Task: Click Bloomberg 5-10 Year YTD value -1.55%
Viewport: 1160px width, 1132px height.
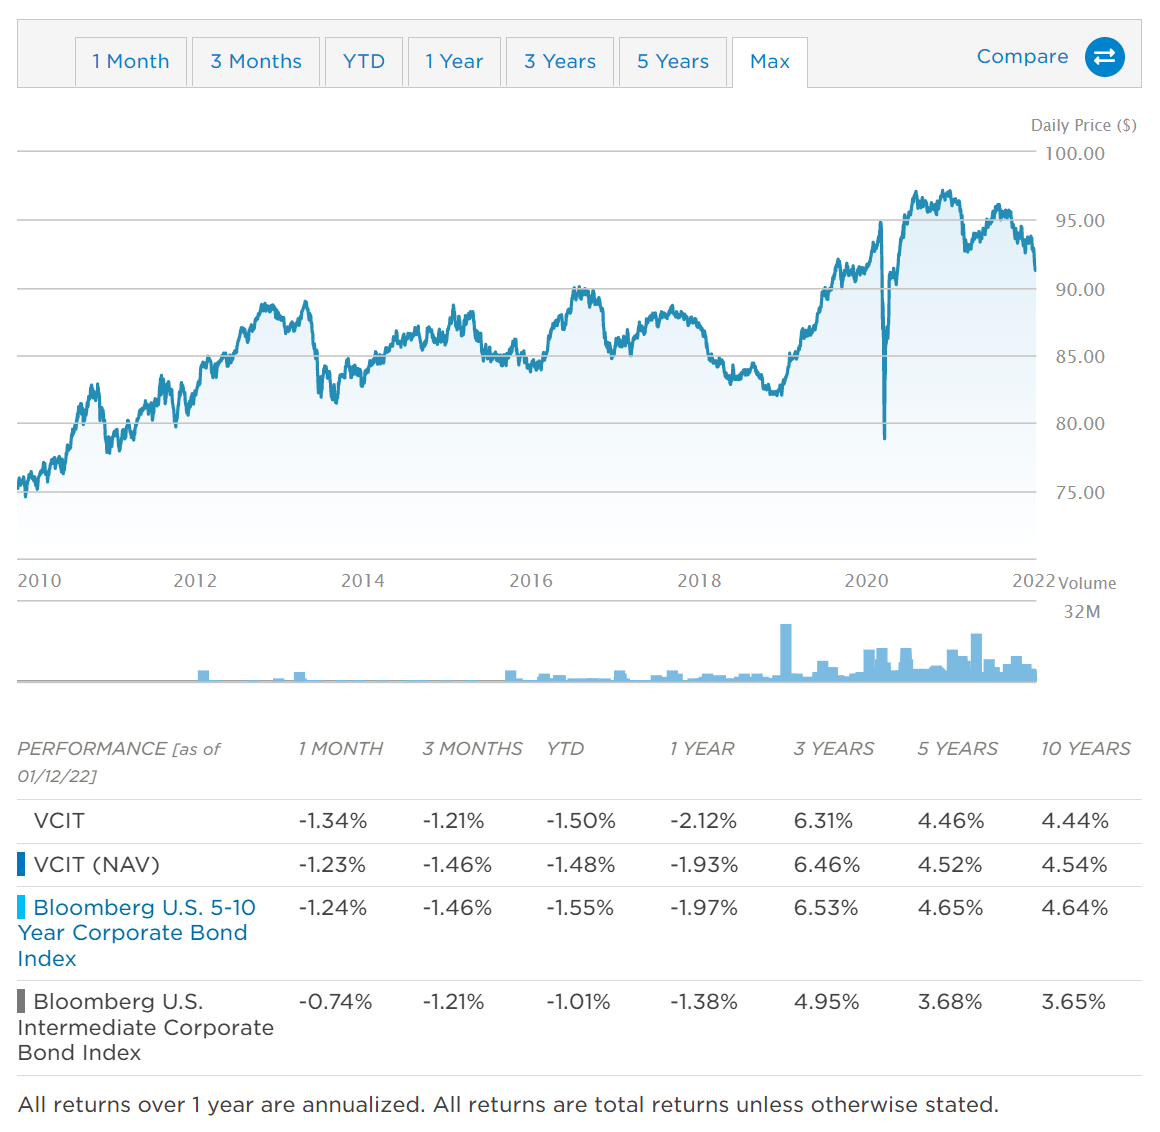Action: [x=580, y=908]
